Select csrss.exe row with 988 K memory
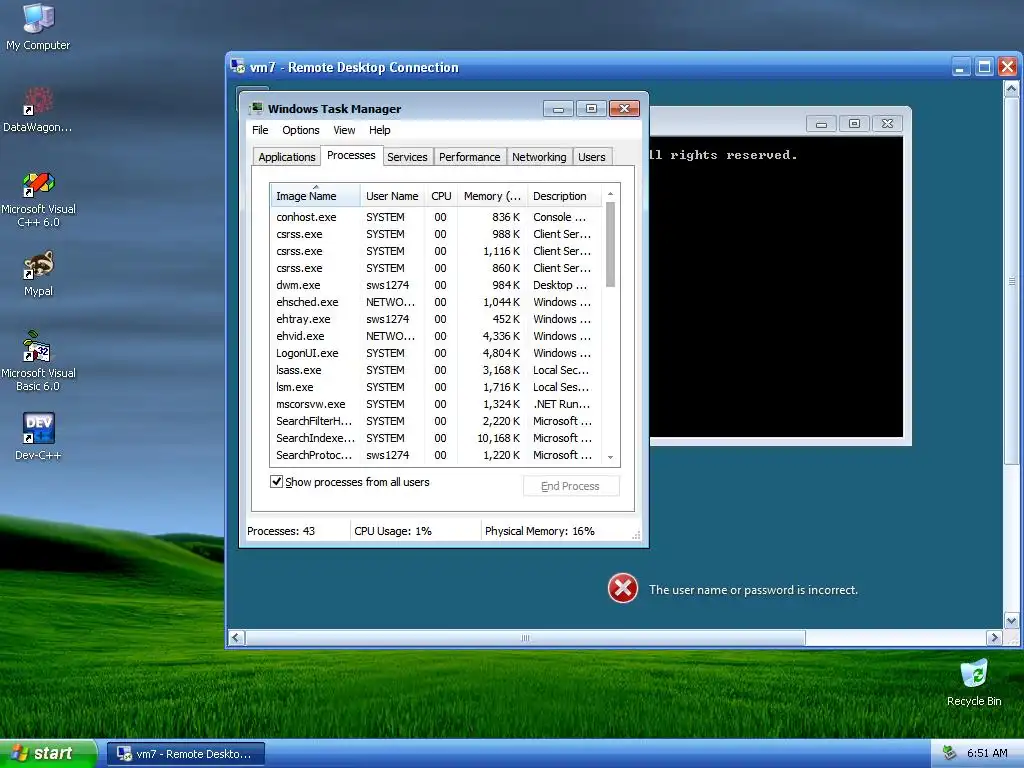Screen dimensions: 1024x768 pyautogui.click(x=436, y=234)
